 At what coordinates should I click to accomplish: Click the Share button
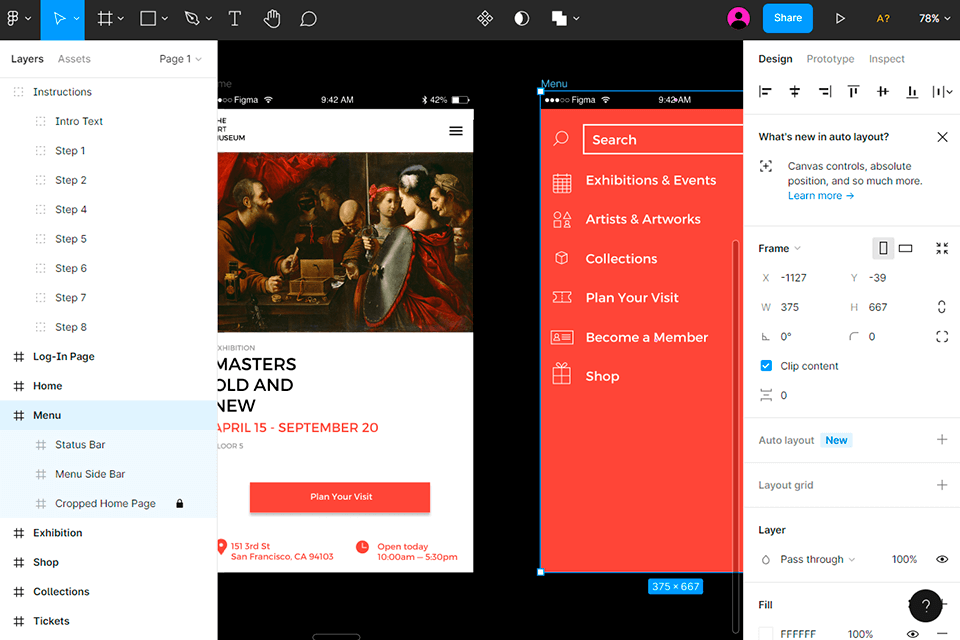[787, 18]
